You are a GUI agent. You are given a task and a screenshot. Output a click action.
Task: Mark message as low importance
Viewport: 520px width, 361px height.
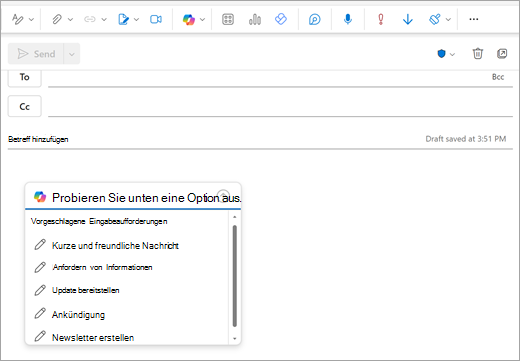408,19
